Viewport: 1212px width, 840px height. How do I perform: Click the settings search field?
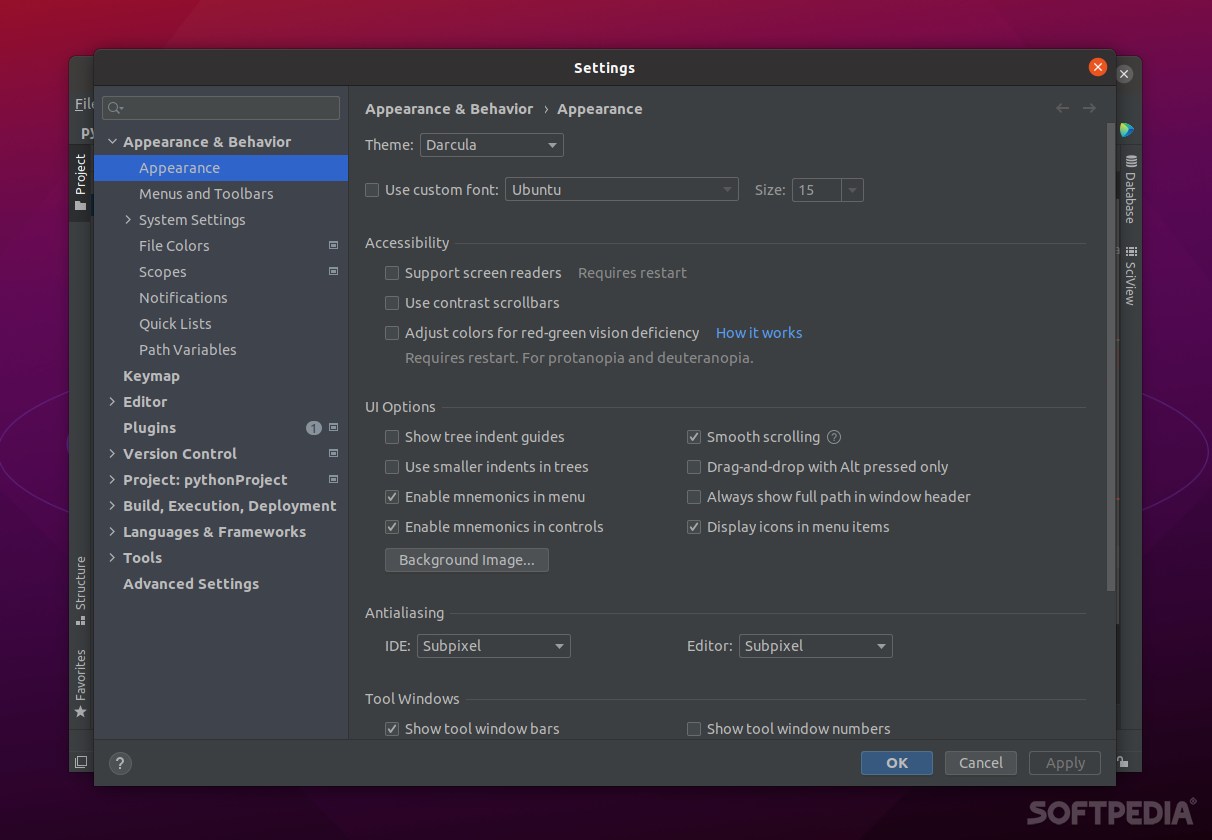(221, 108)
